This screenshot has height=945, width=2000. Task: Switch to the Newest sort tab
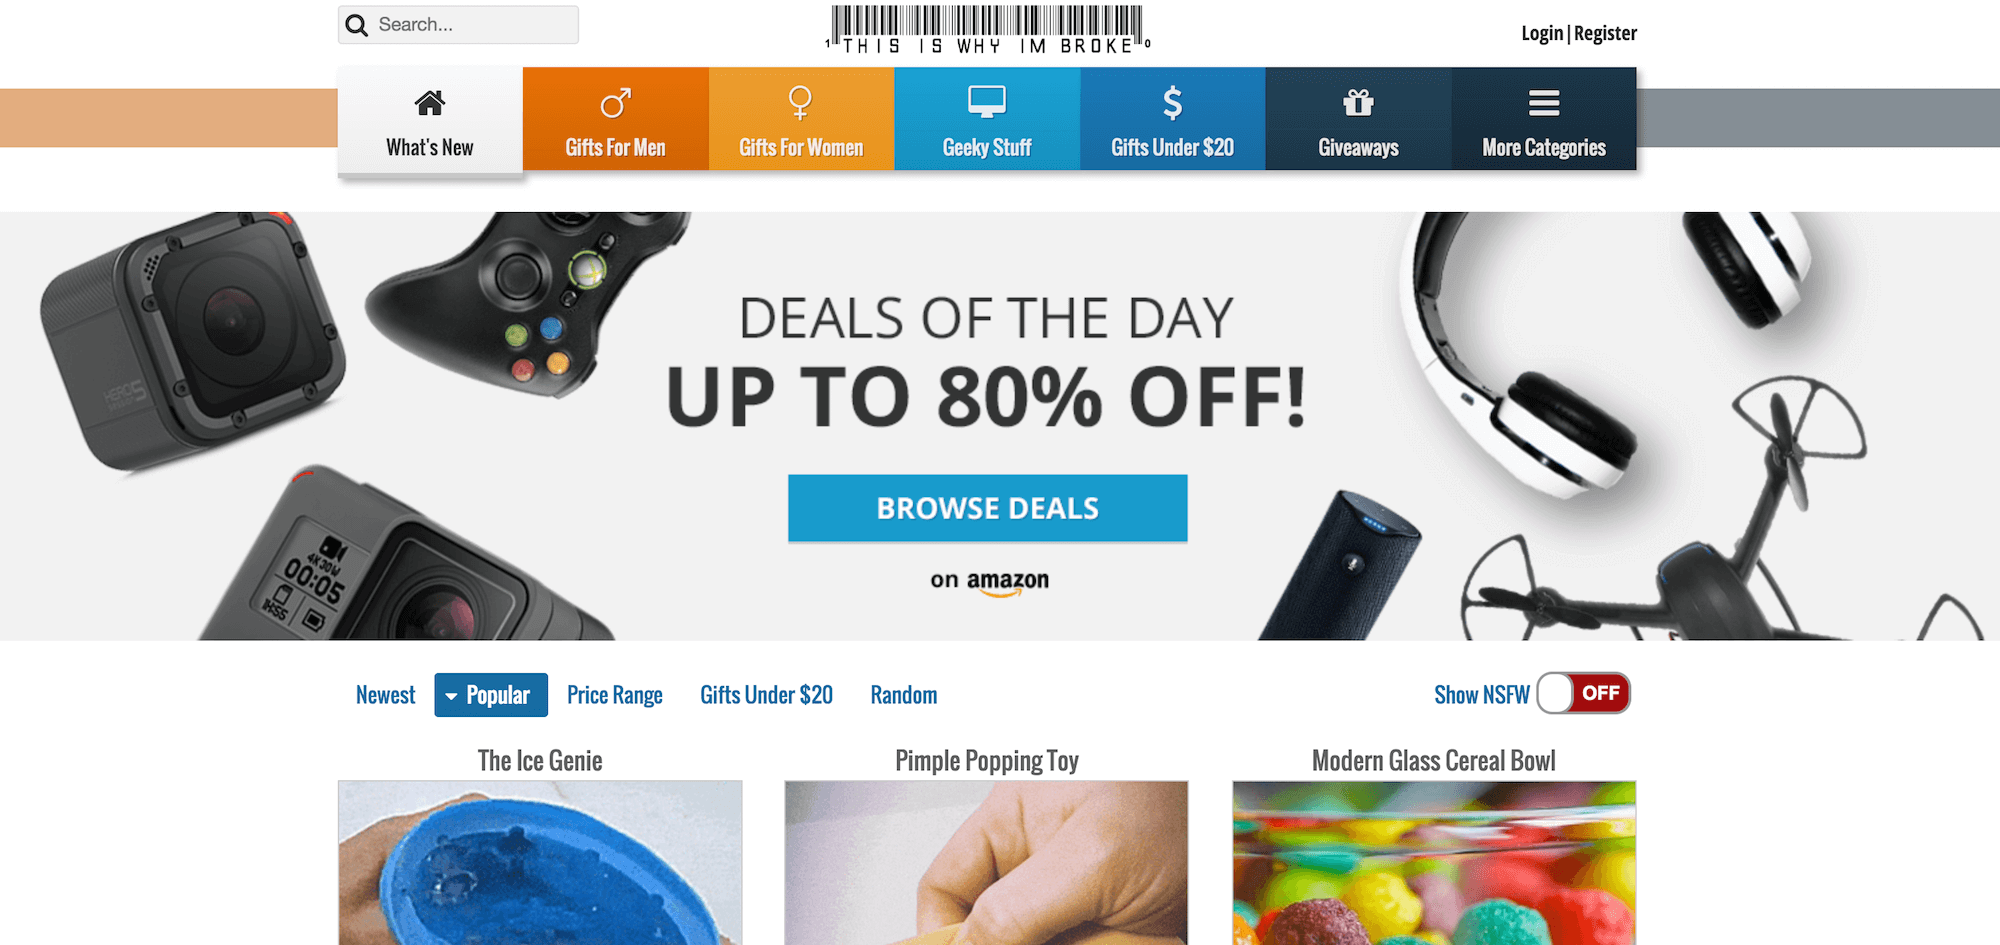point(385,695)
